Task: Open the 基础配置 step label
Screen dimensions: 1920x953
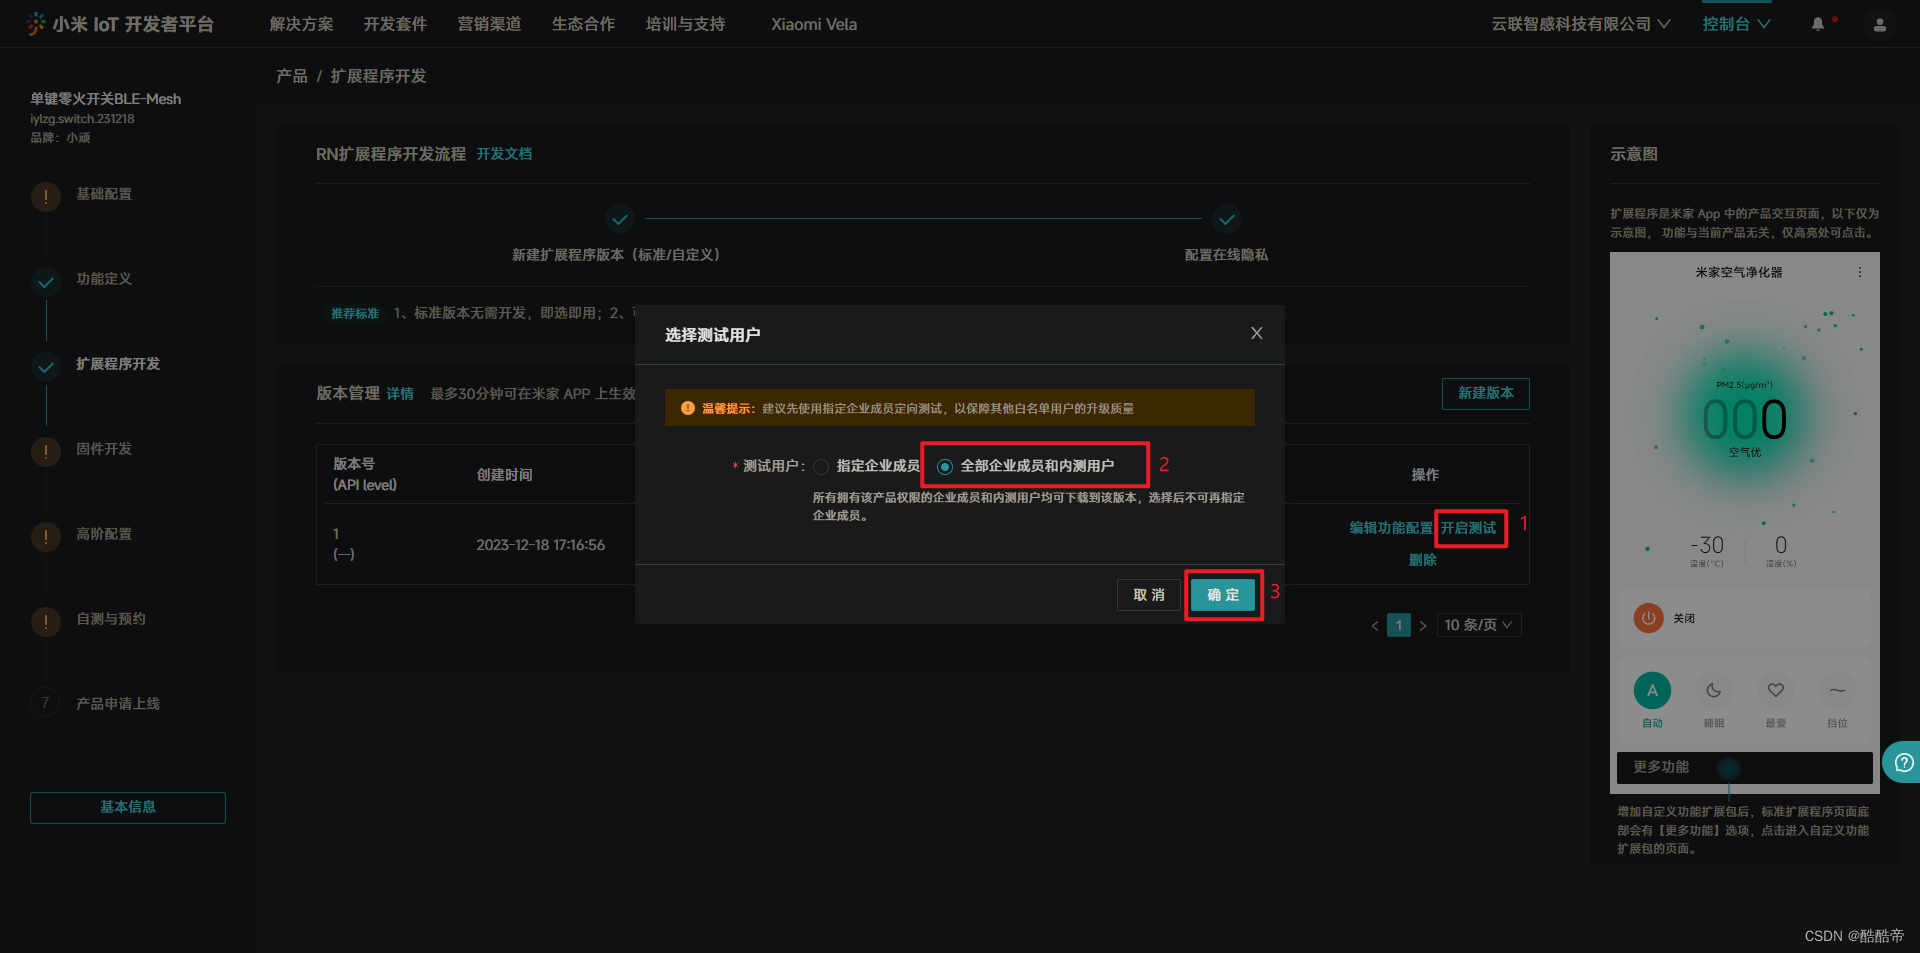Action: click(104, 194)
